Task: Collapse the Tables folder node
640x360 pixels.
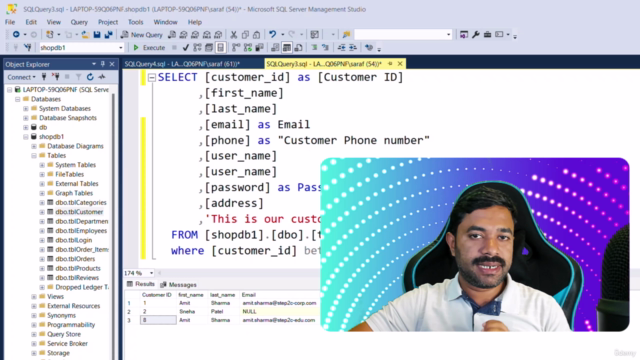Action: pyautogui.click(x=34, y=156)
